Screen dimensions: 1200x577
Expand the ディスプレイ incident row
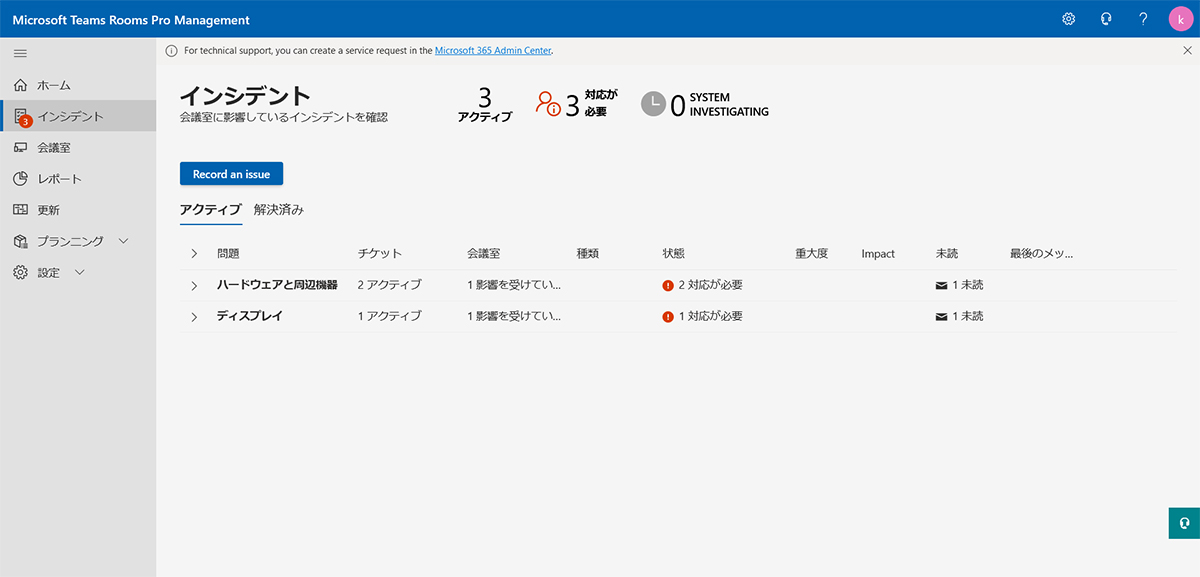pyautogui.click(x=194, y=316)
